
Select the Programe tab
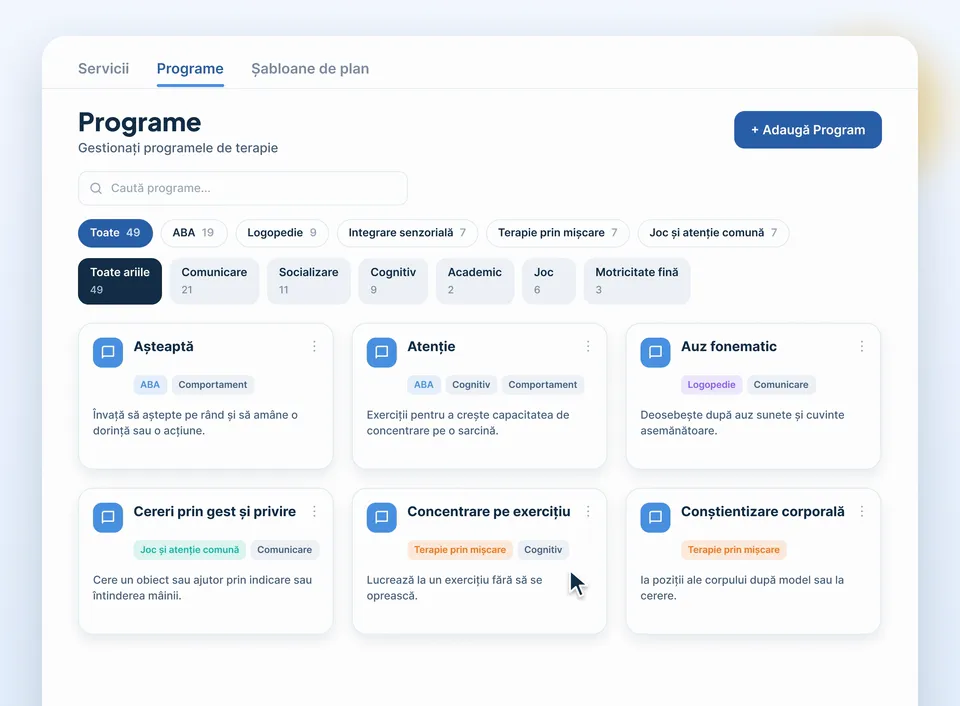coord(190,69)
